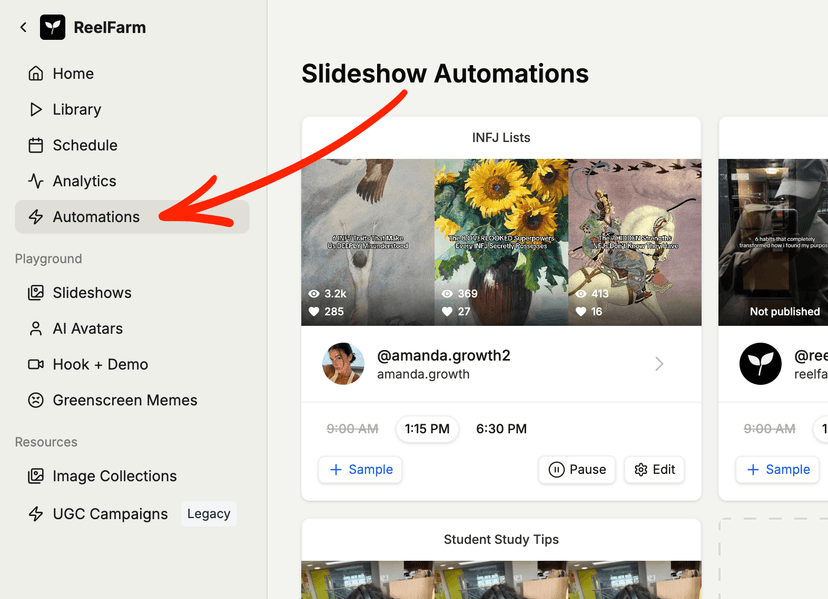Pause the INFJ Lists automation
Screen dimensions: 828x599
click(x=577, y=469)
